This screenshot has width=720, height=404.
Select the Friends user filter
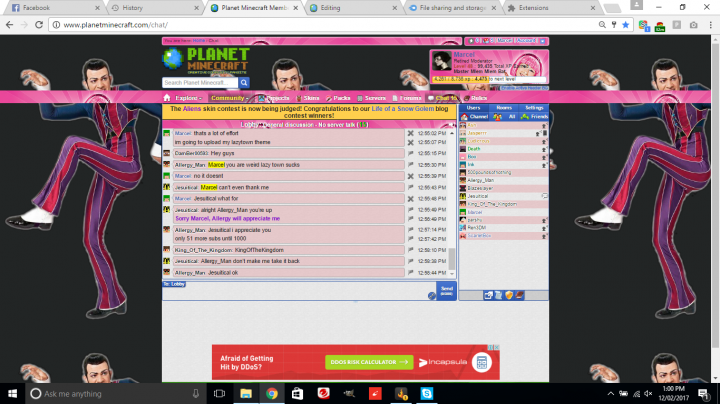(x=534, y=117)
